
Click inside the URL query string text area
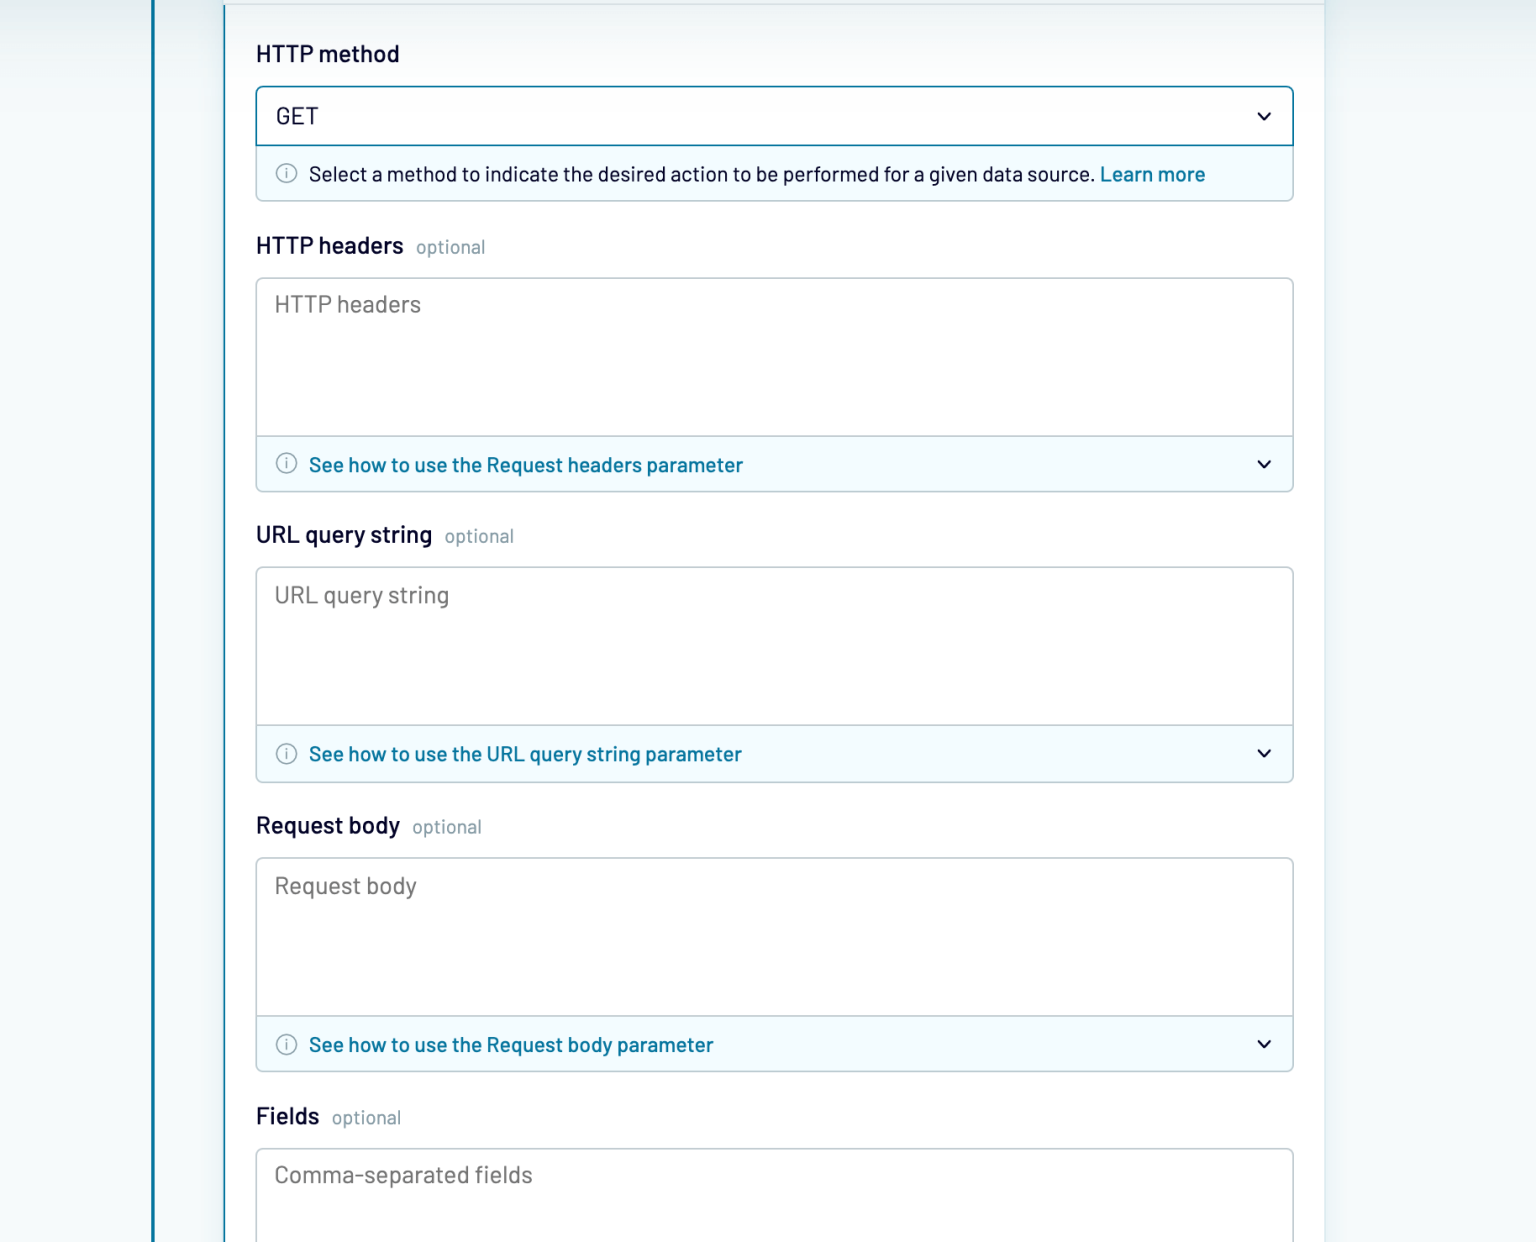[774, 645]
